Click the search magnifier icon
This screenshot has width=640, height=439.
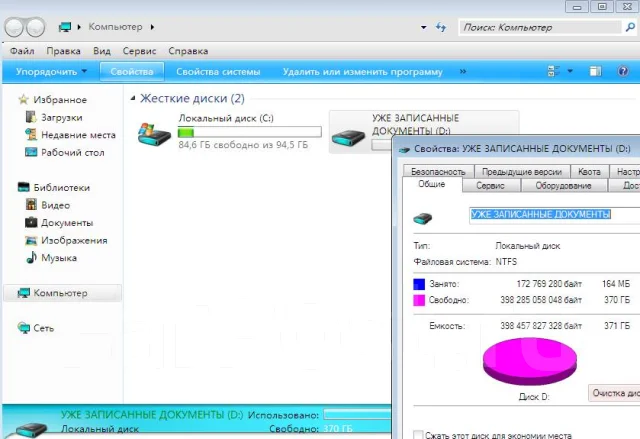coord(630,27)
